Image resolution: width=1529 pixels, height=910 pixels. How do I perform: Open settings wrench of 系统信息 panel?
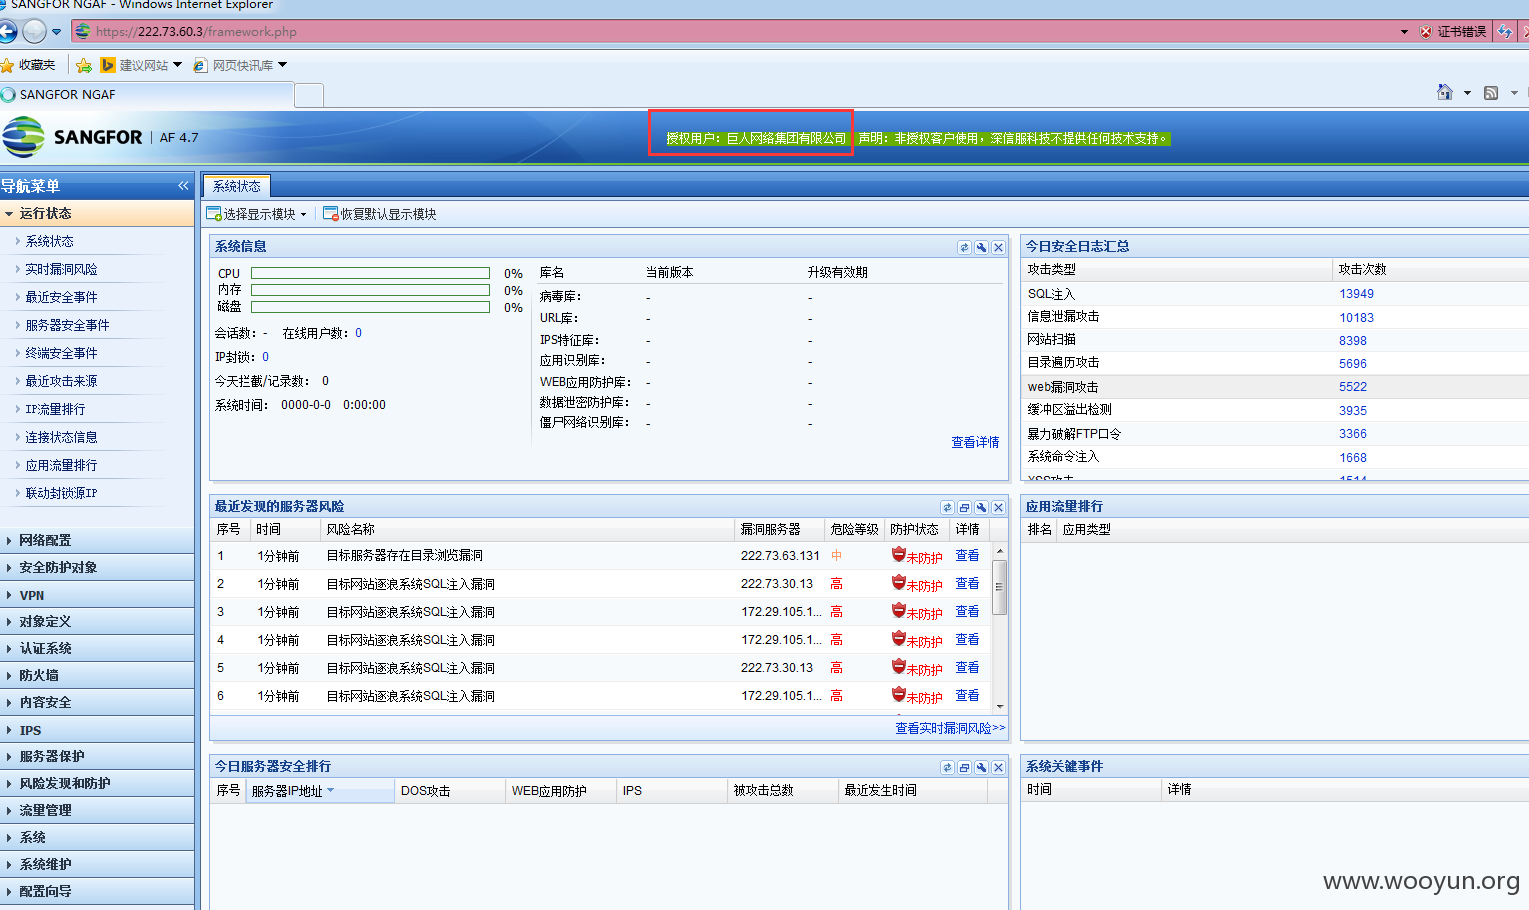981,247
